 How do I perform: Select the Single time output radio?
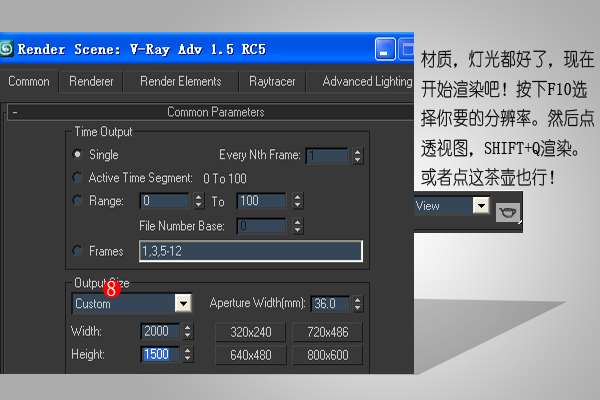77,154
